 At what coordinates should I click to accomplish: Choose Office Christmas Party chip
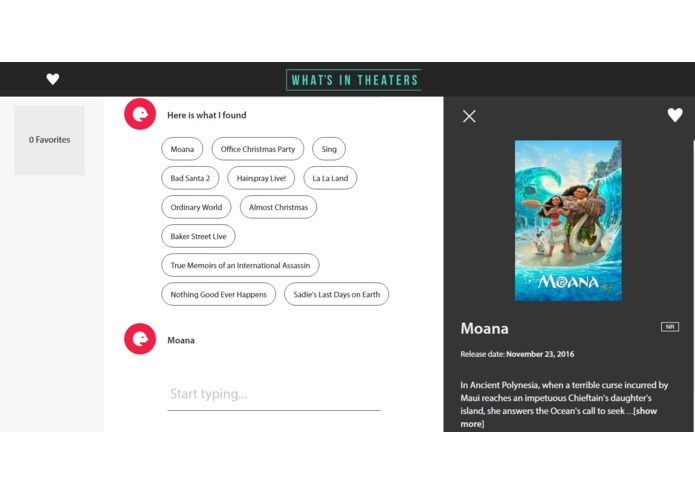[258, 149]
